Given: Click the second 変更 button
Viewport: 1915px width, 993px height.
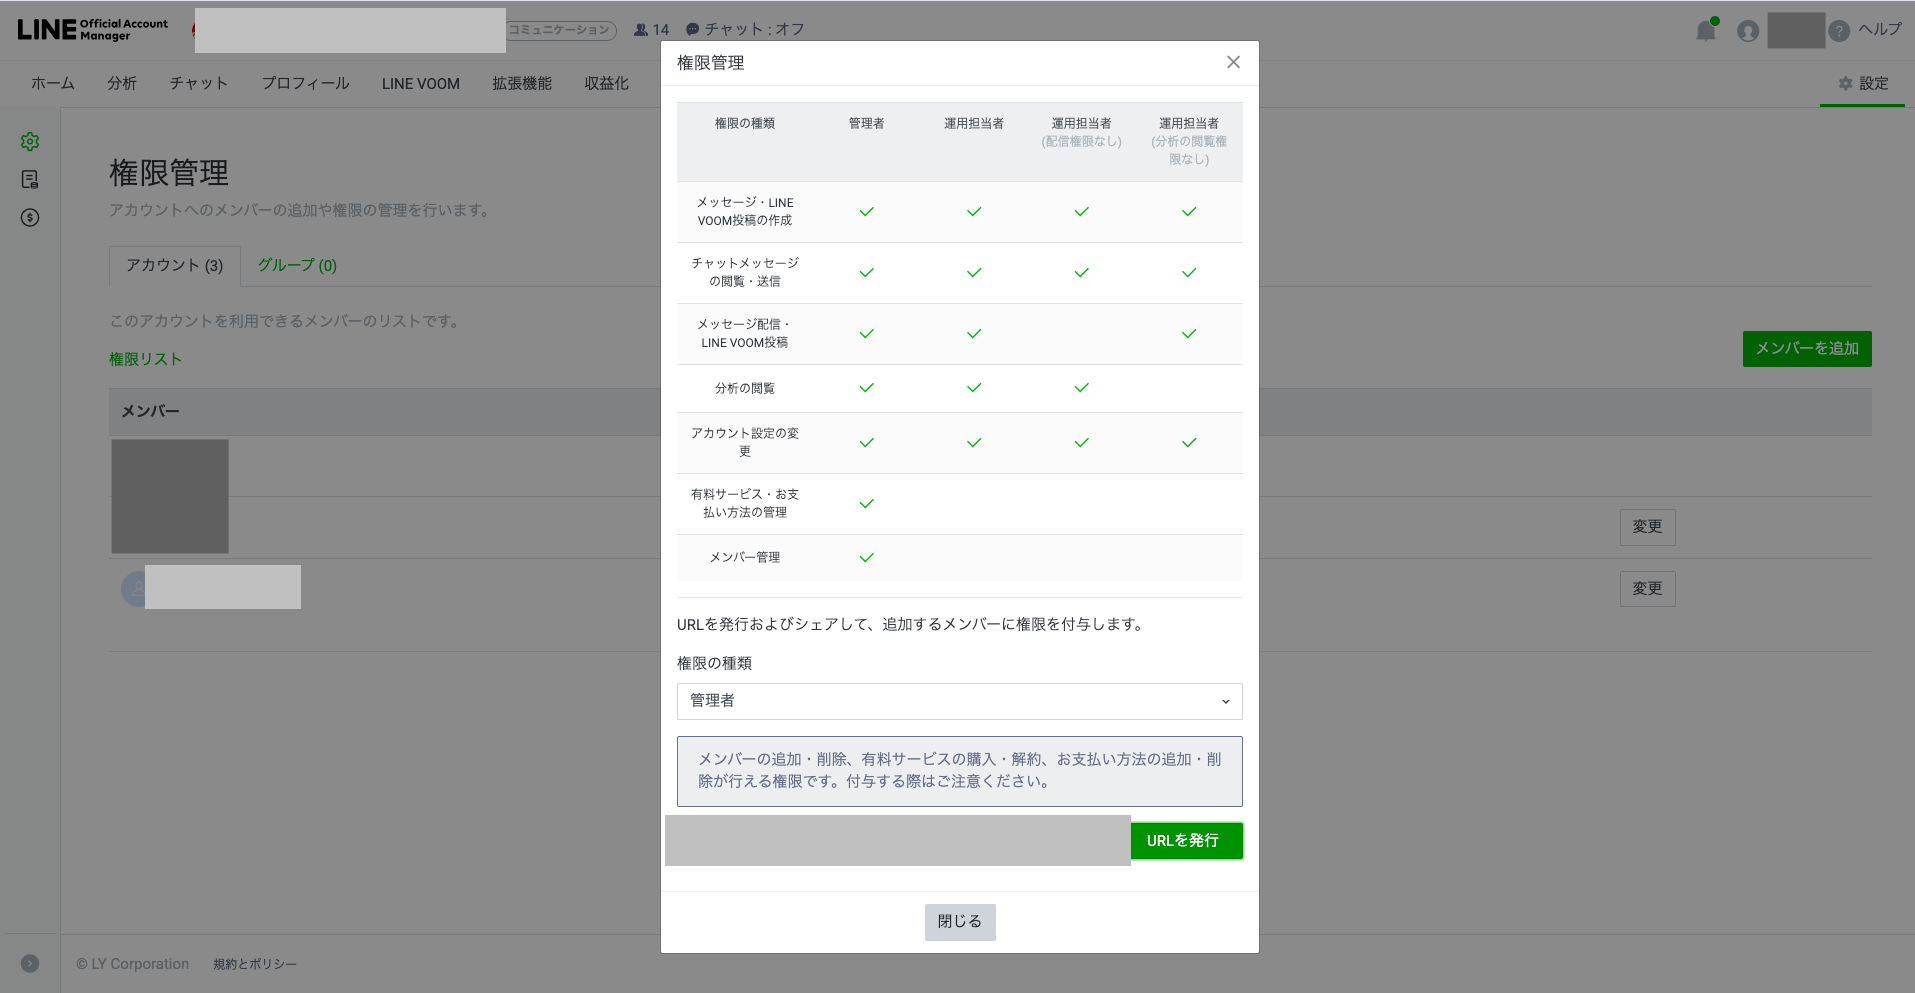Looking at the screenshot, I should 1647,589.
